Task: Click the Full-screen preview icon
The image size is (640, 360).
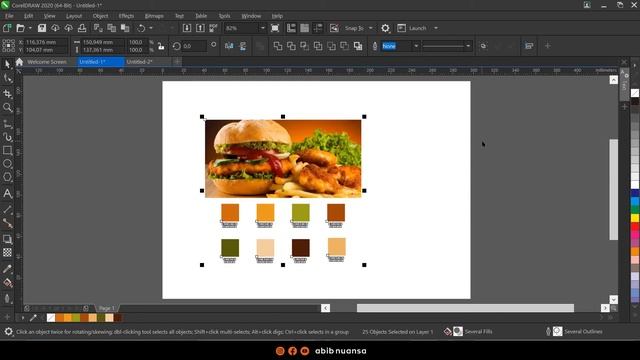Action: 275,28
